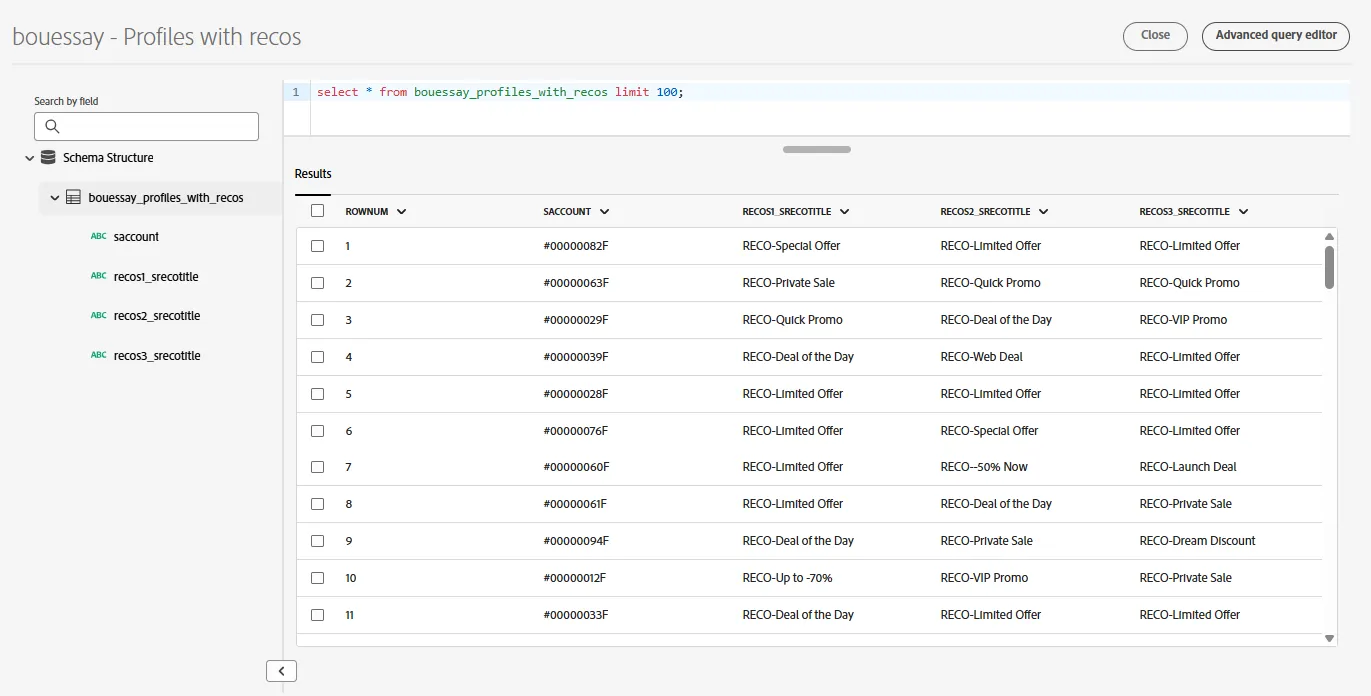The width and height of the screenshot is (1371, 696).
Task: Check the box for row 1
Action: 317,246
